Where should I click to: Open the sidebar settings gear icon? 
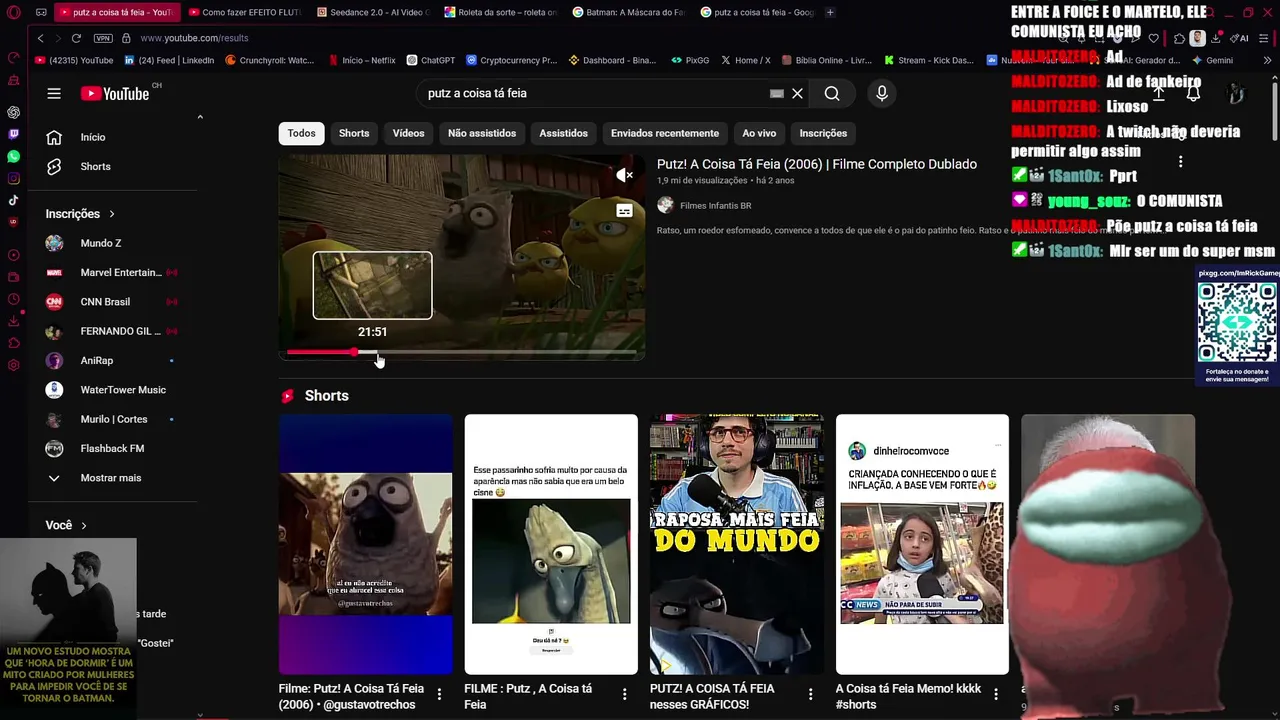click(13, 365)
